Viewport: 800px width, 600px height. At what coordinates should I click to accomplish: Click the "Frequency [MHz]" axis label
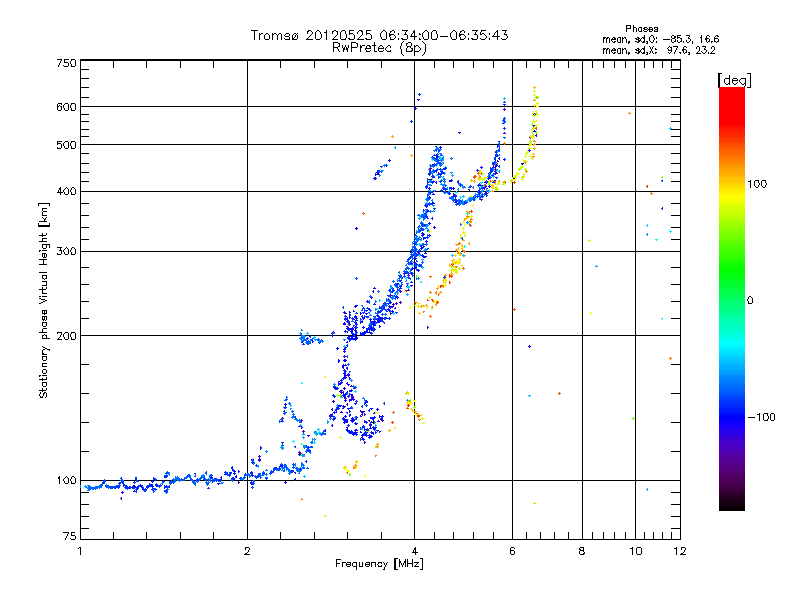pos(379,564)
